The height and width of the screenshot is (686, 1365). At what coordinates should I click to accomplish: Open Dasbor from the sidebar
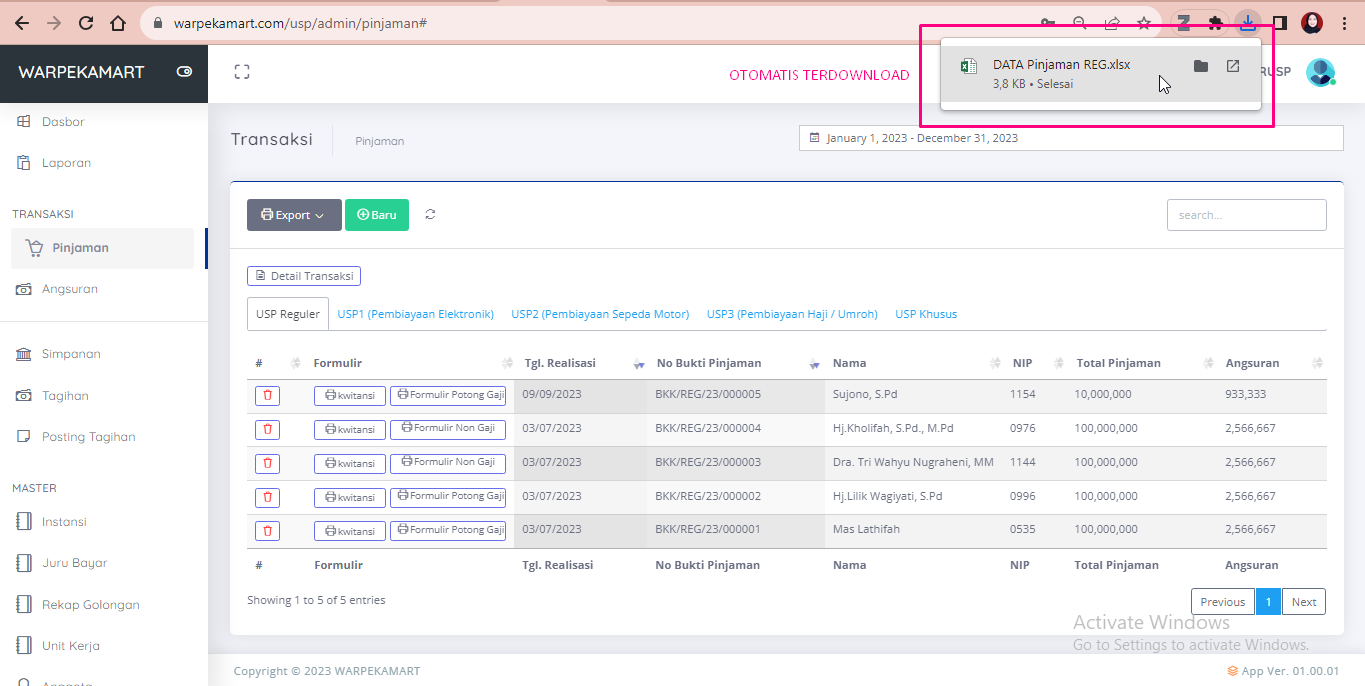click(63, 122)
